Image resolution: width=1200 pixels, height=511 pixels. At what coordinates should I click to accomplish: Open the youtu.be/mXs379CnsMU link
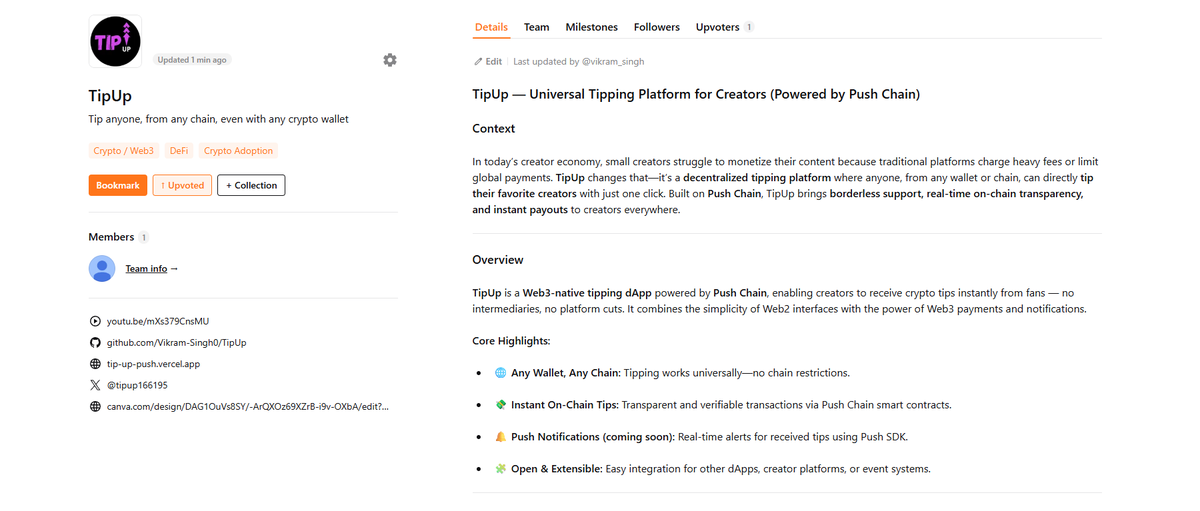tap(158, 321)
